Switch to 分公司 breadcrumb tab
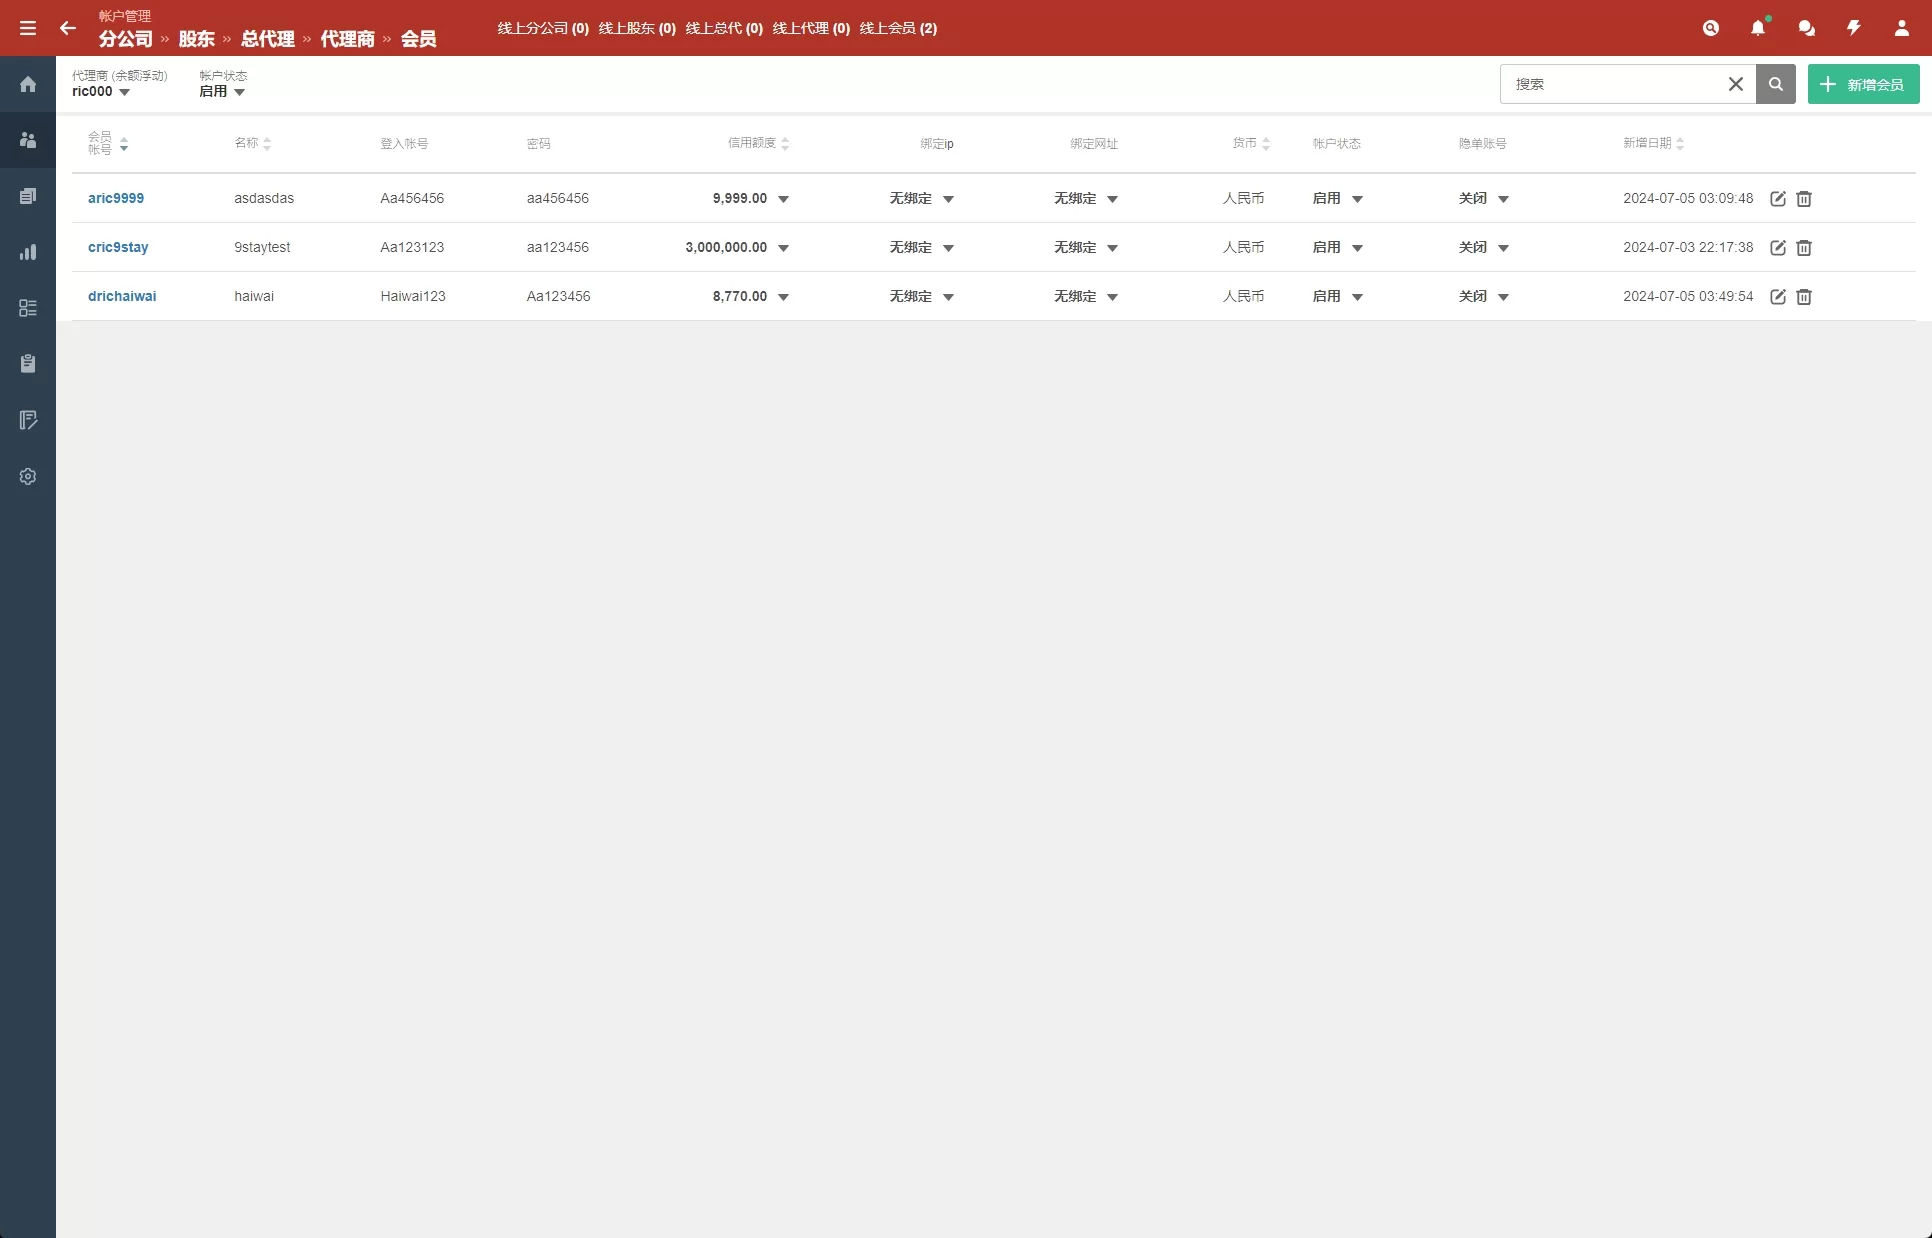Image resolution: width=1932 pixels, height=1238 pixels. click(126, 39)
